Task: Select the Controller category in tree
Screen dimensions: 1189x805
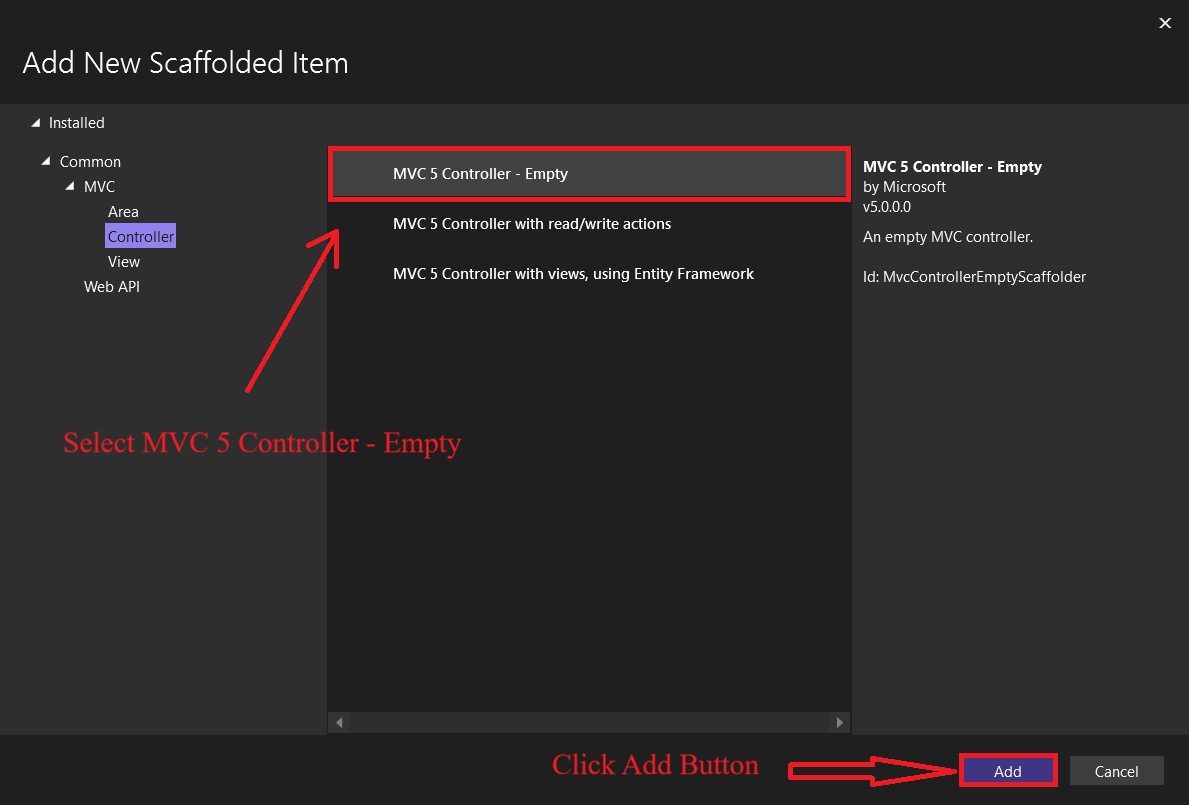Action: coord(141,237)
